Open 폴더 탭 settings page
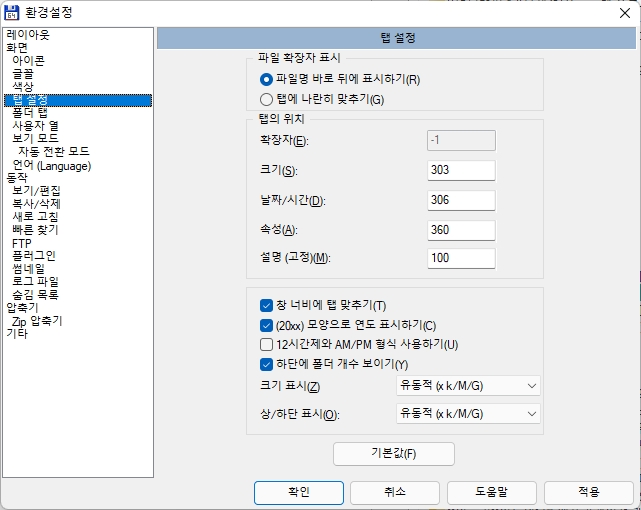The image size is (641, 510). tap(30, 113)
